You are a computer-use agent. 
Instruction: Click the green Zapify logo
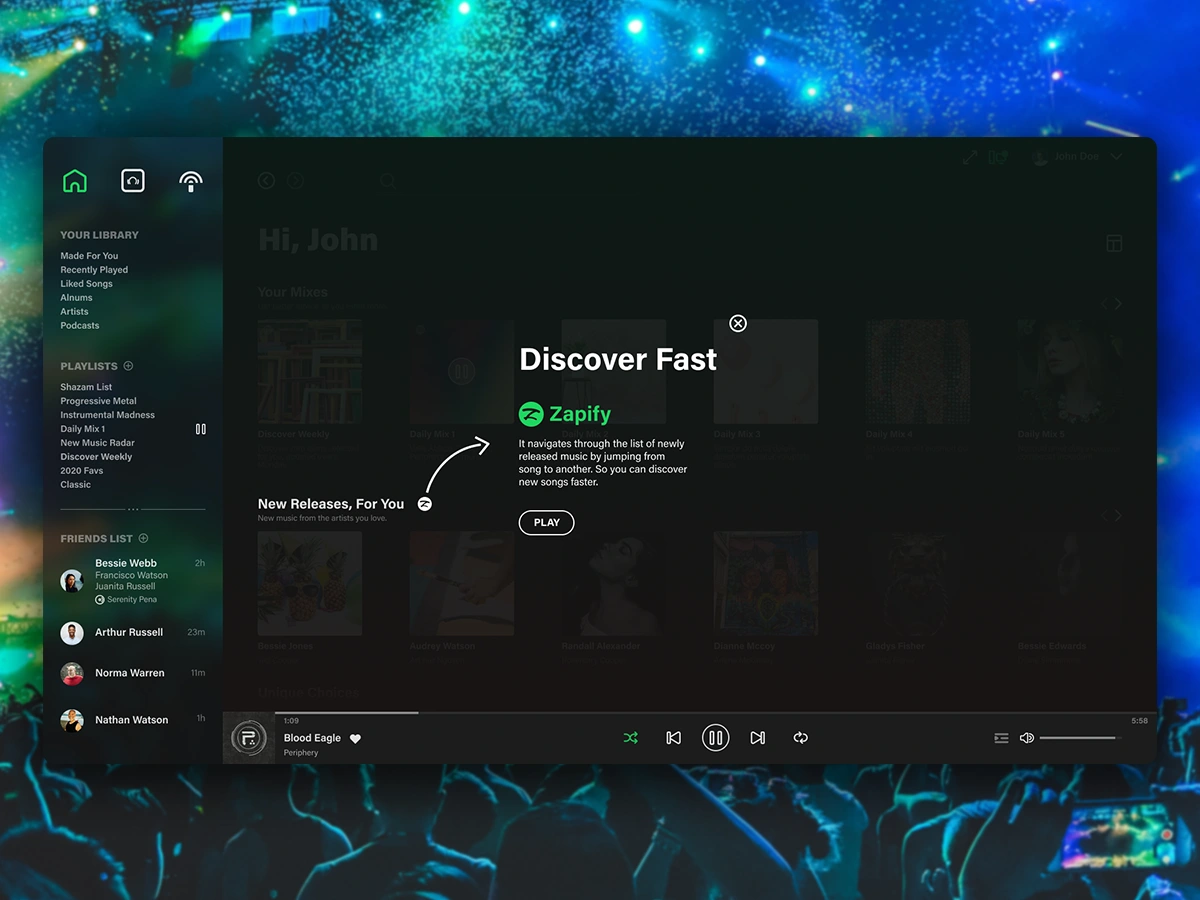tap(565, 414)
